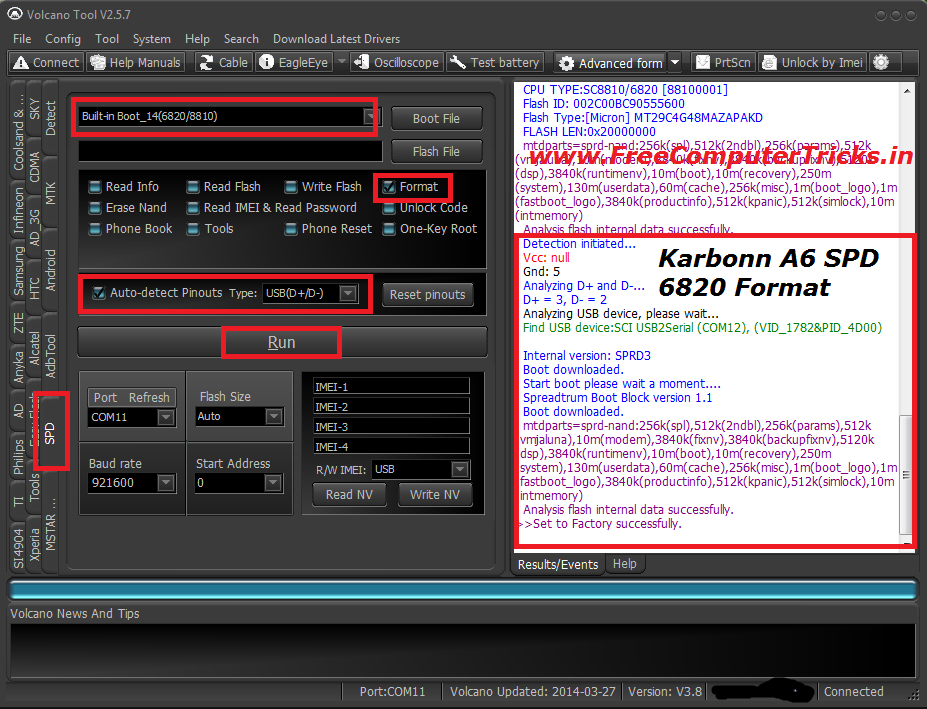Open the Config menu
Screen dimensions: 927x709
point(63,39)
